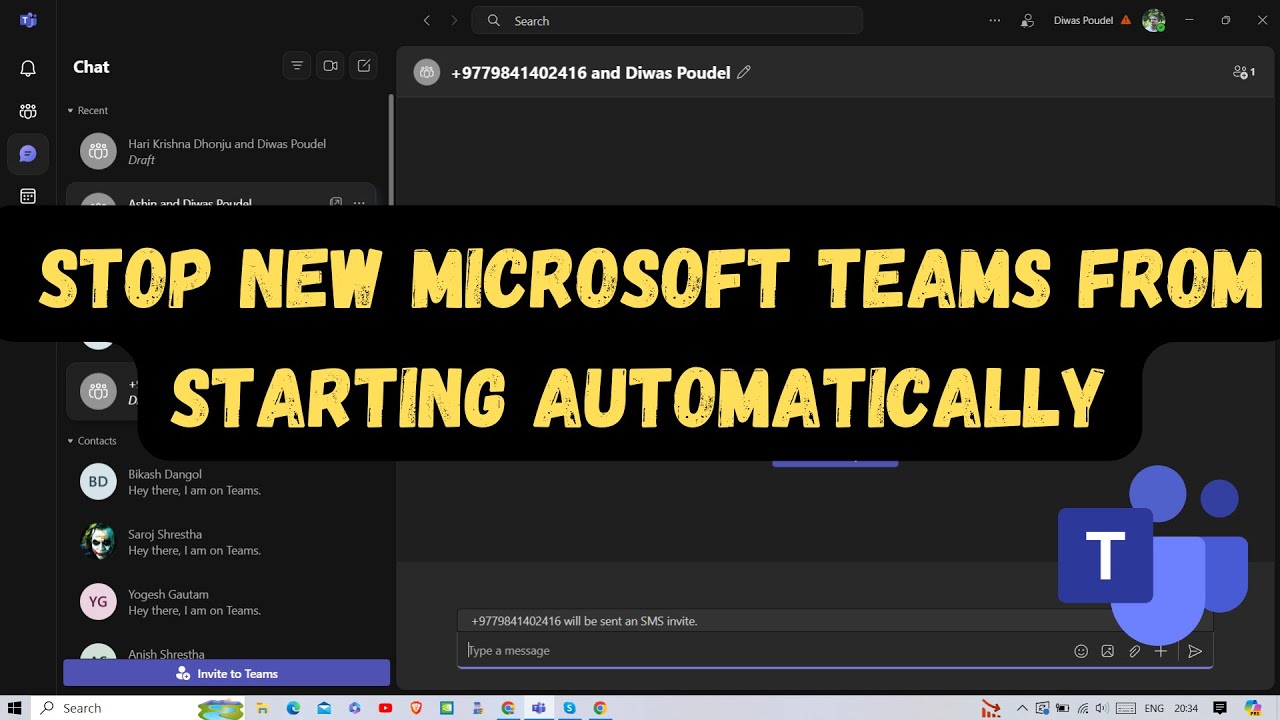Click the Search box at the top

click(x=667, y=20)
